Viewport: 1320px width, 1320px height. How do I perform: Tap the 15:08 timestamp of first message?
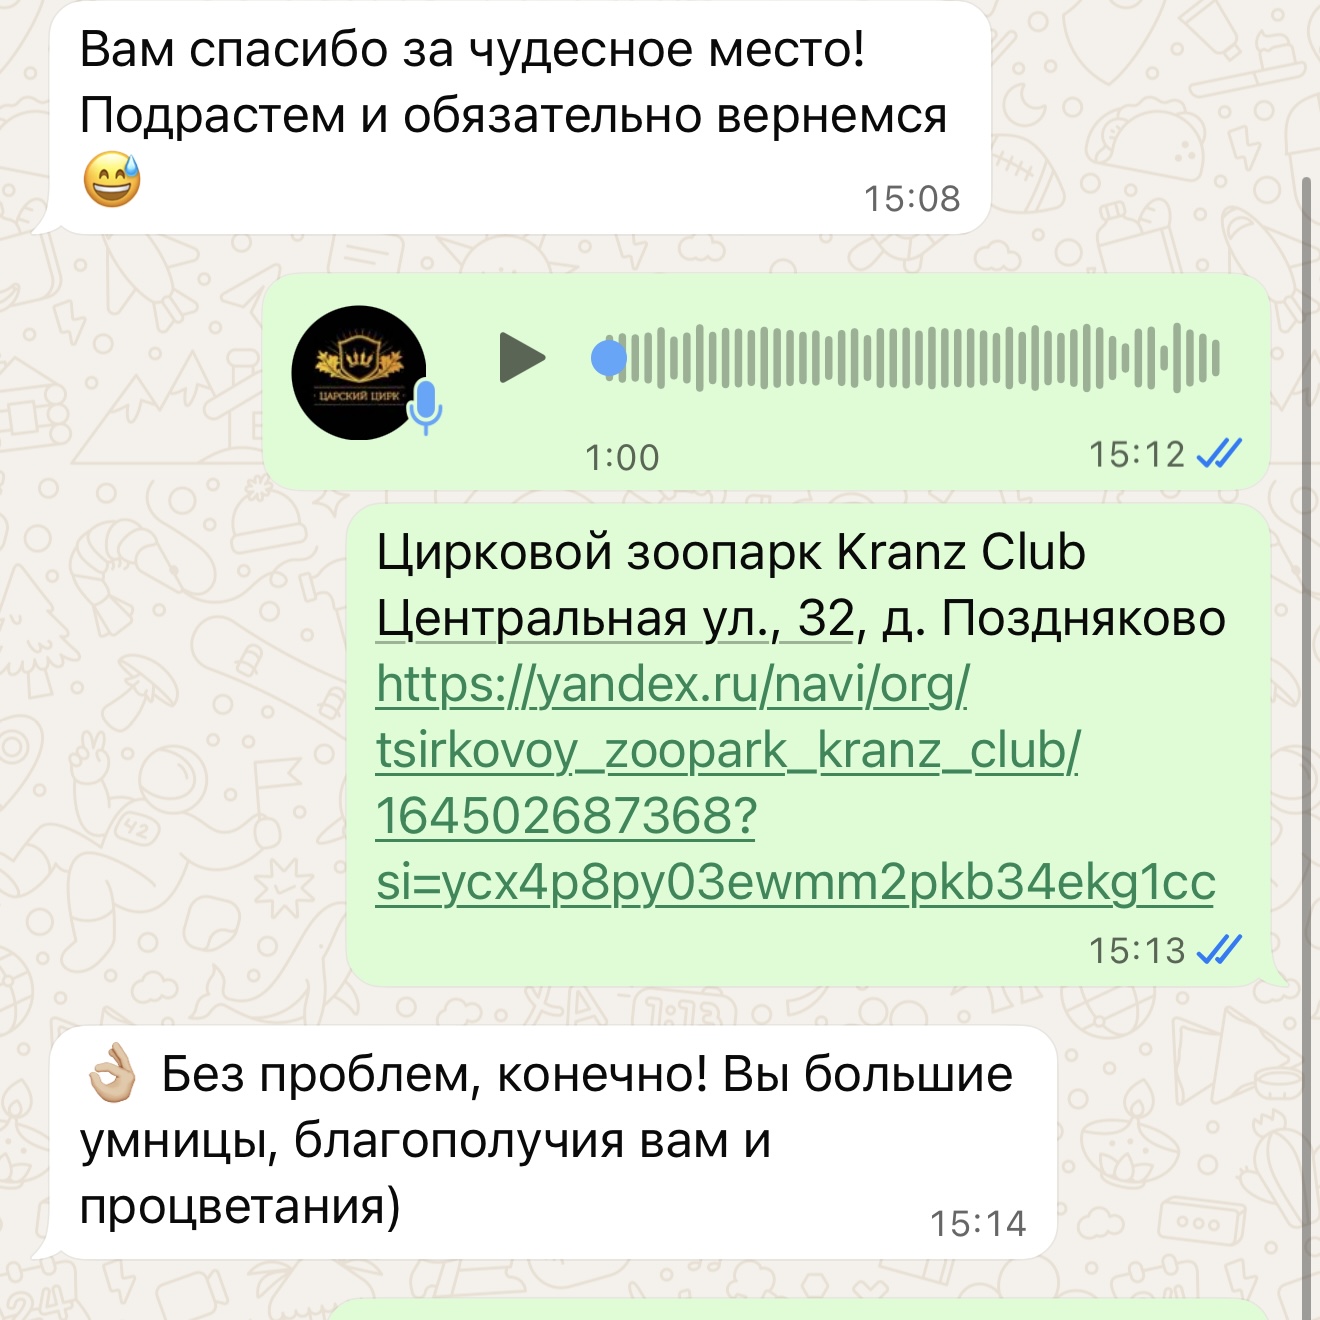(912, 199)
